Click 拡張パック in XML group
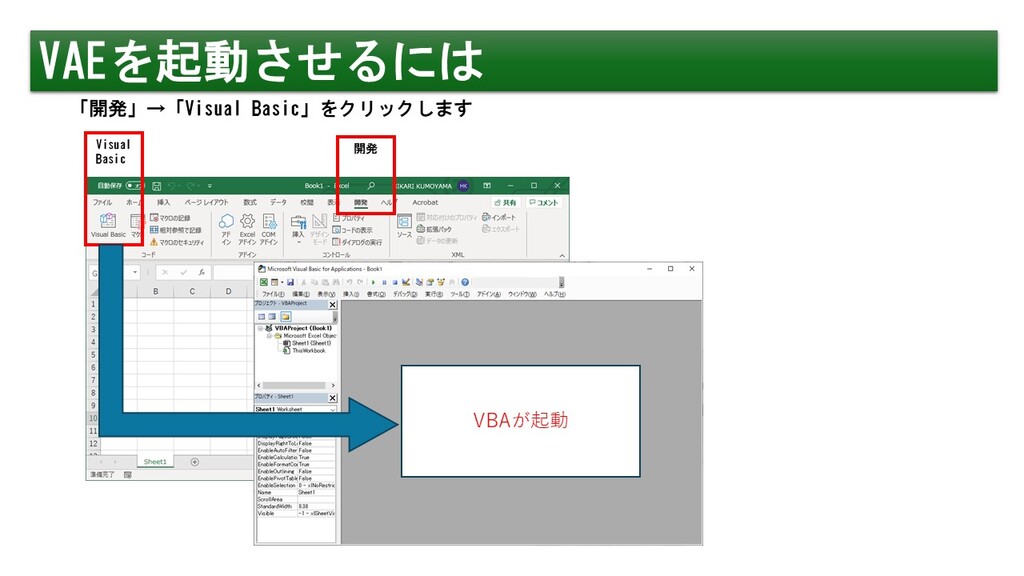The image size is (1024, 576). (434, 229)
